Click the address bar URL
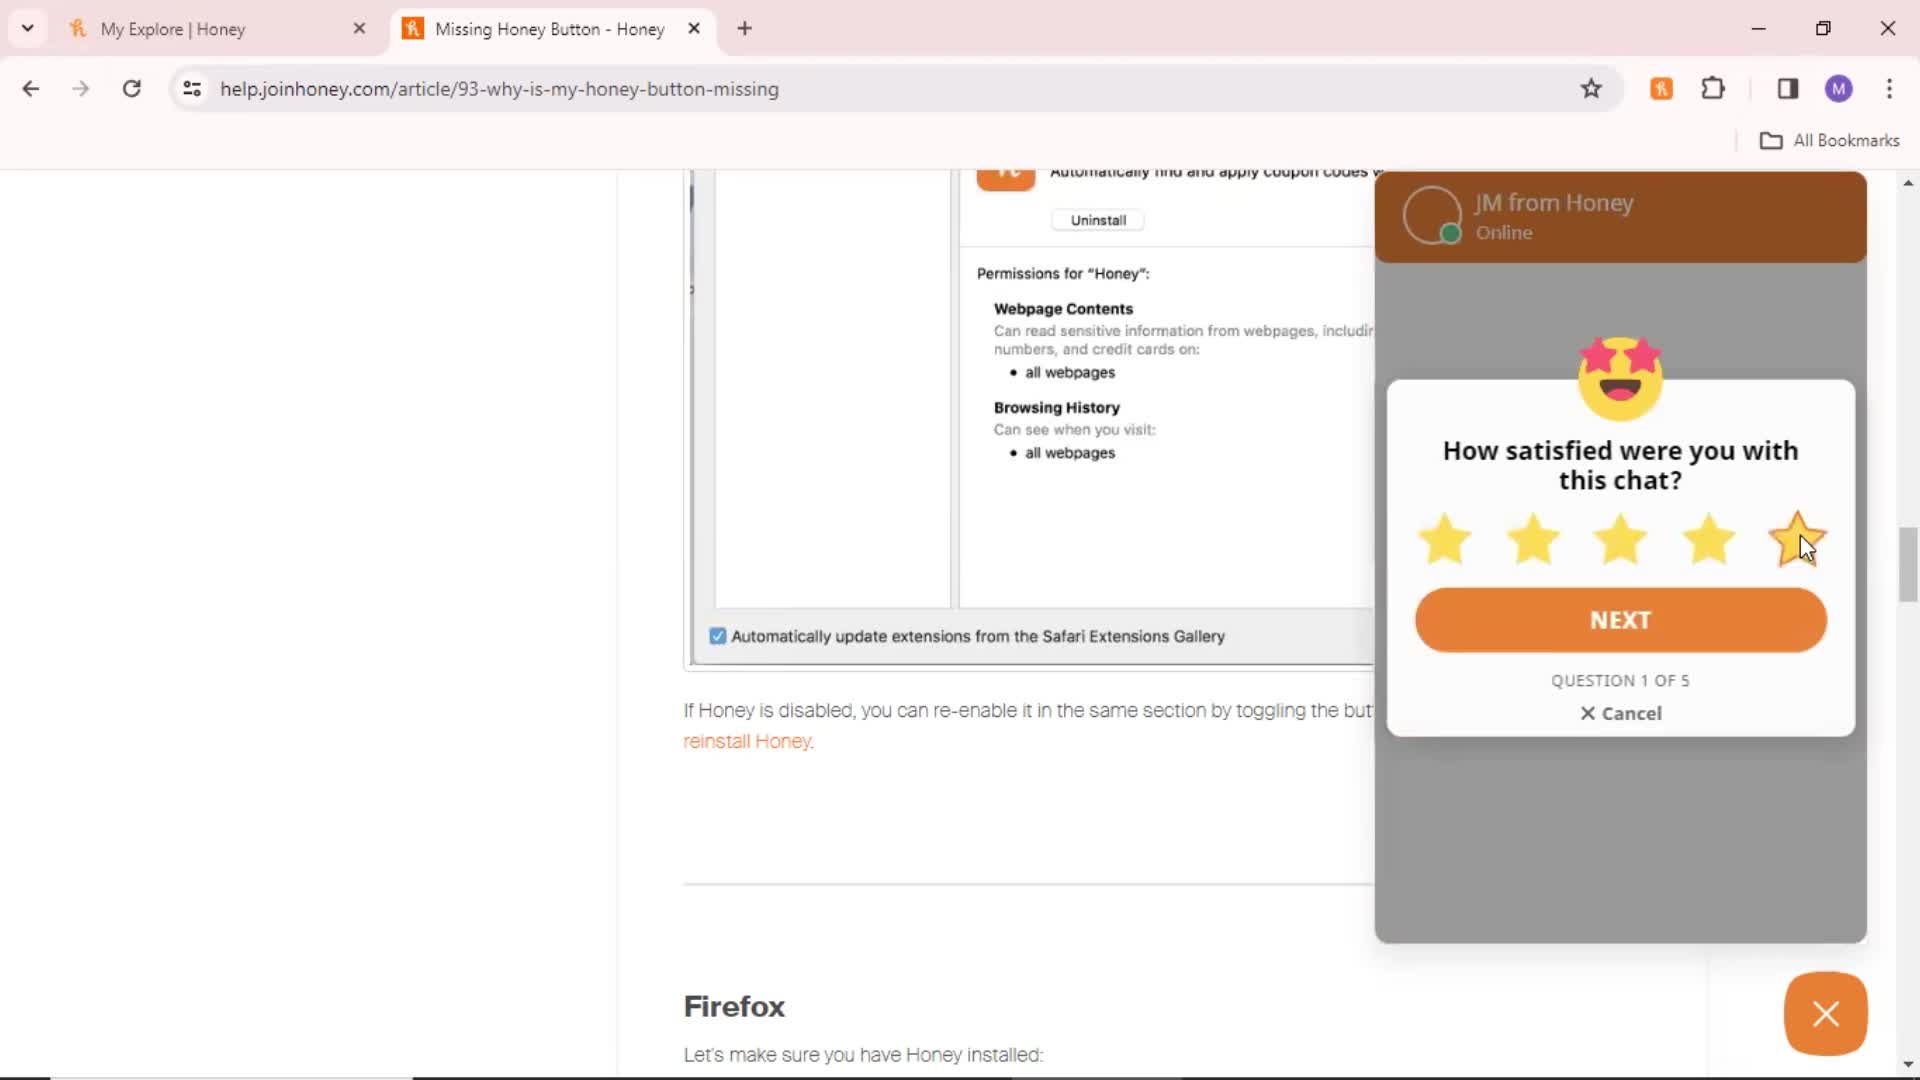The image size is (1920, 1080). tap(499, 89)
